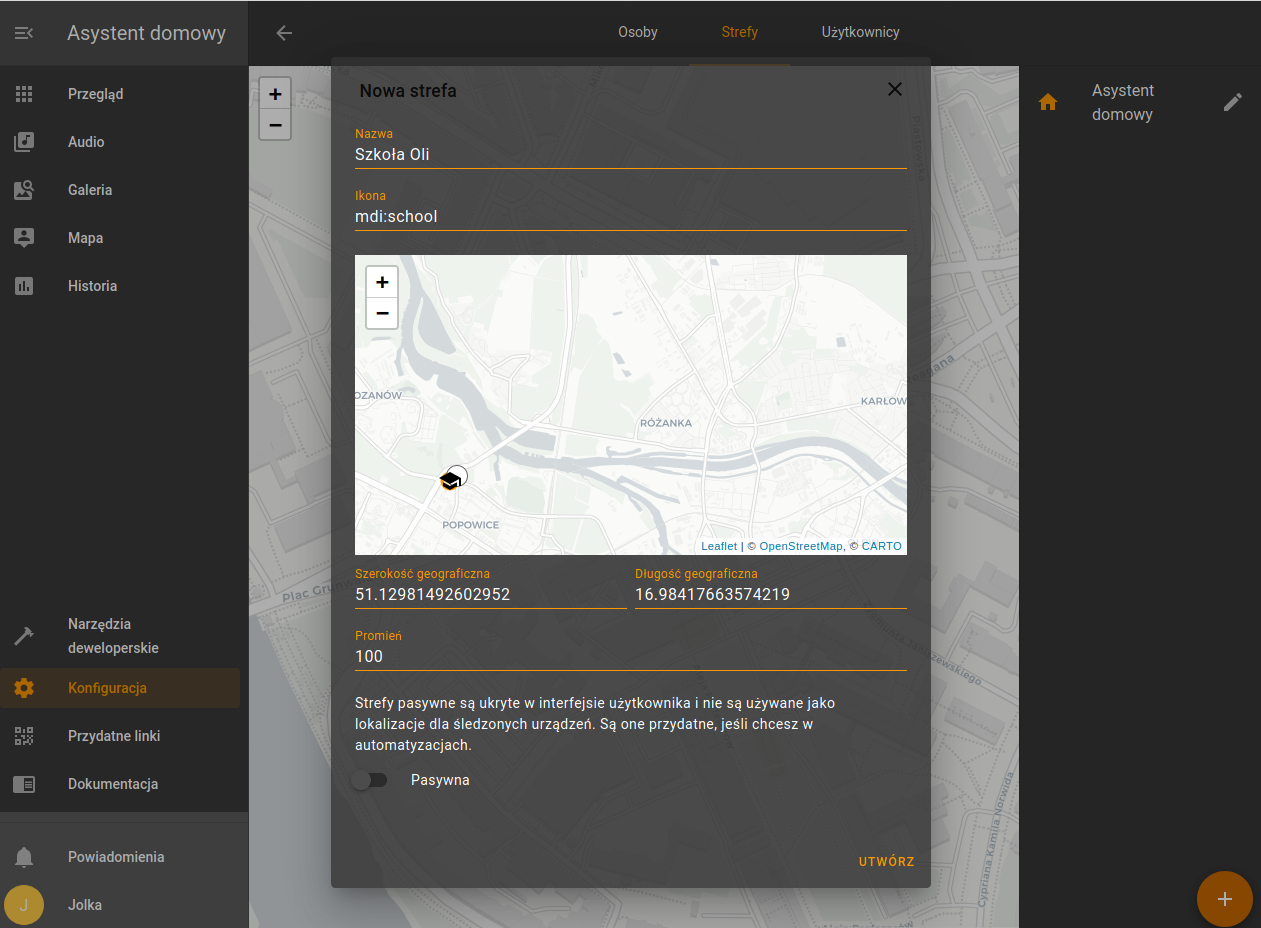Toggle the Pasywna switch
The height and width of the screenshot is (928, 1261).
coord(369,780)
